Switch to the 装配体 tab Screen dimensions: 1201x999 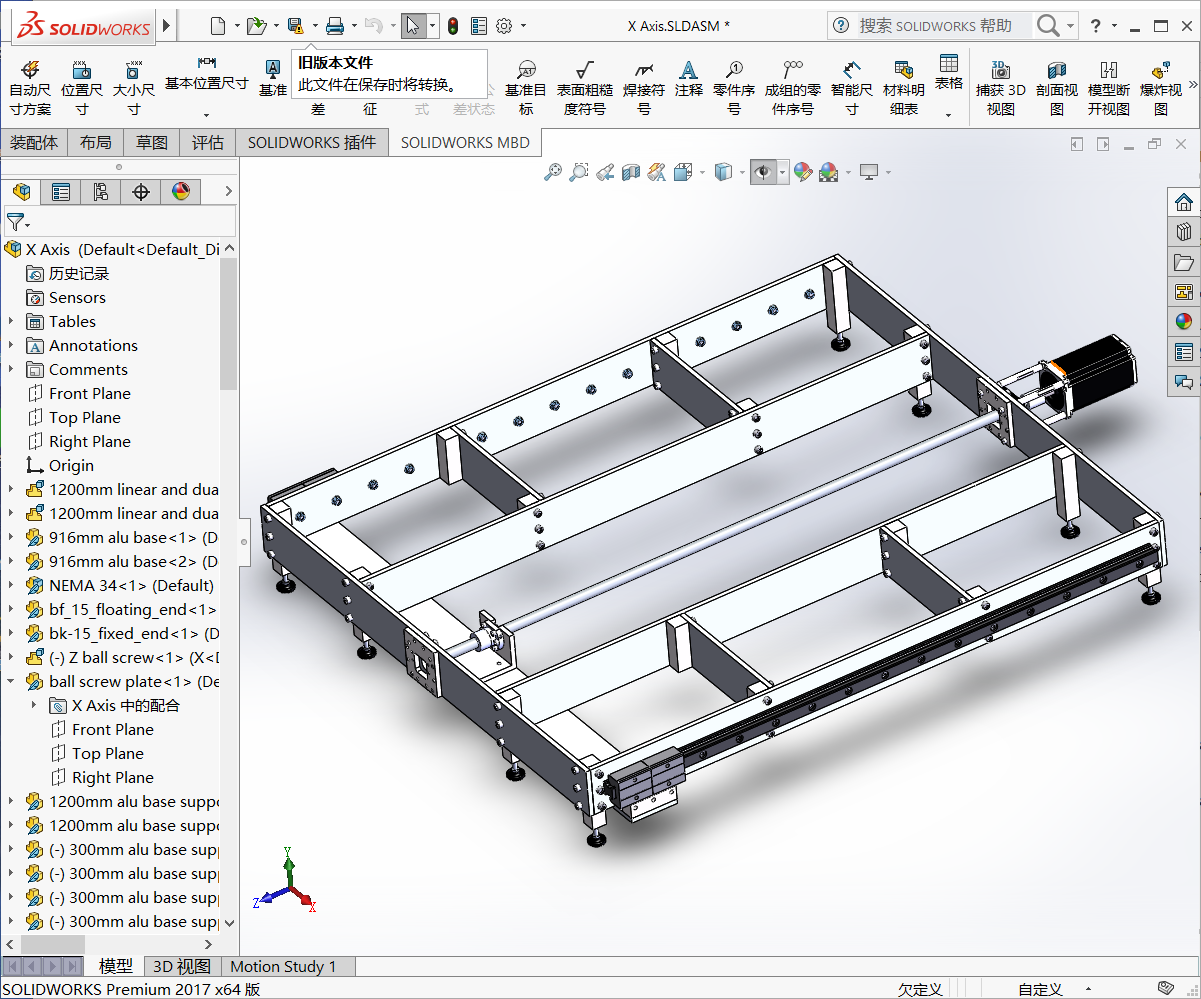coord(34,143)
